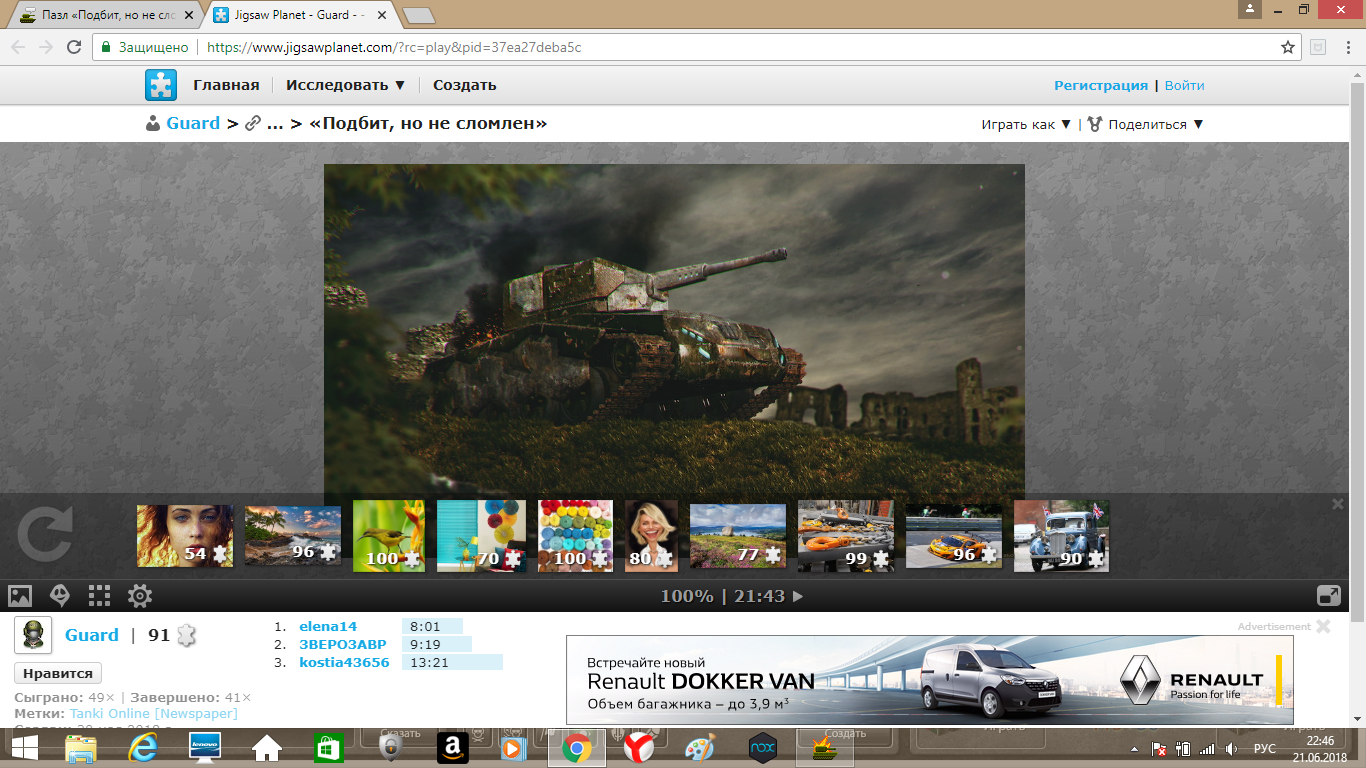Click the ellipsis in the breadcrumb
This screenshot has height=768, width=1366.
click(275, 124)
